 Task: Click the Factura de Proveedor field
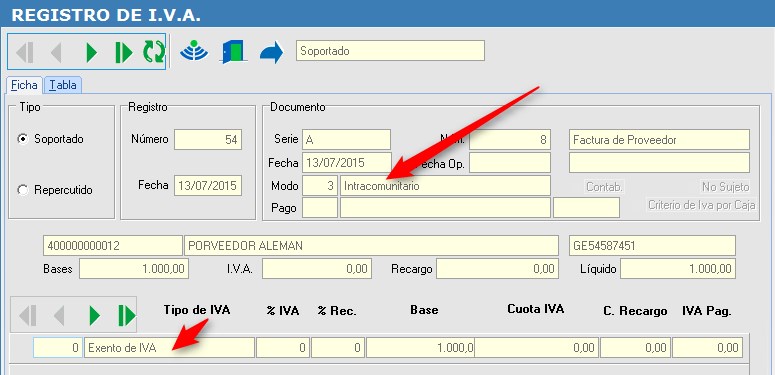point(659,140)
